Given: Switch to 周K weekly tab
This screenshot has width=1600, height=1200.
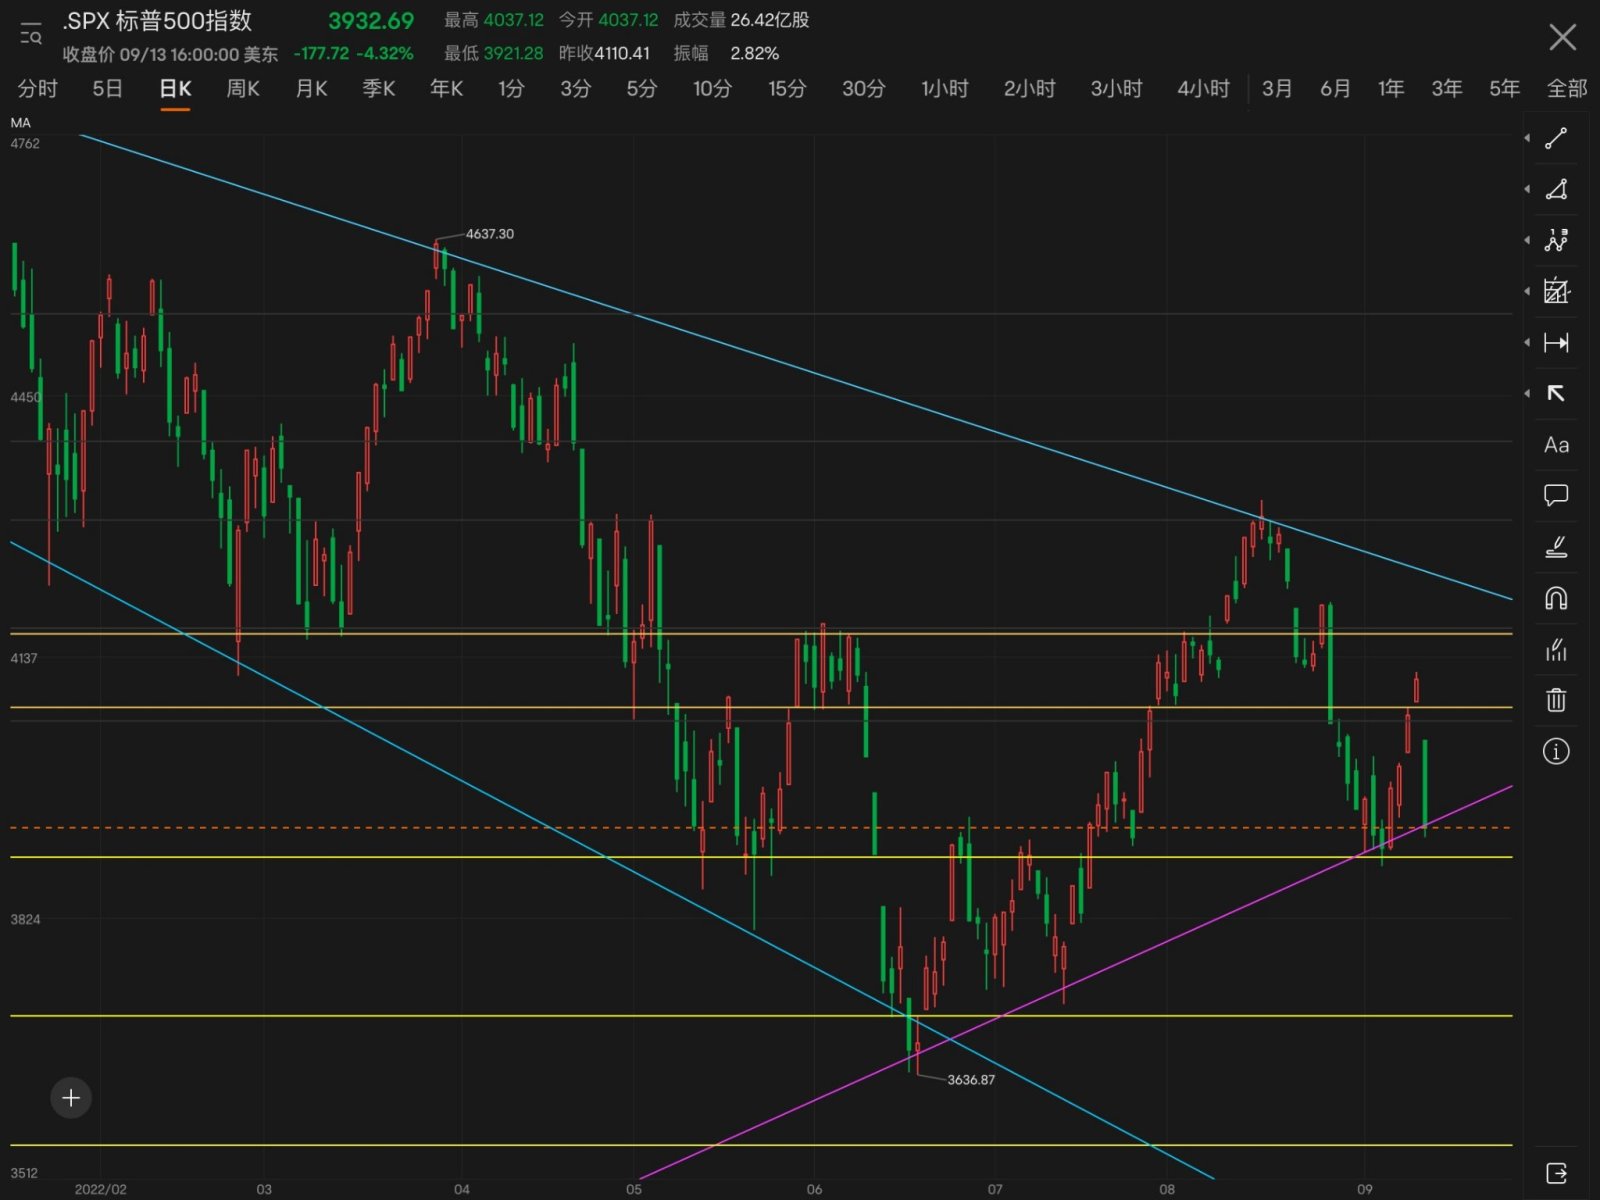Looking at the screenshot, I should tap(243, 89).
